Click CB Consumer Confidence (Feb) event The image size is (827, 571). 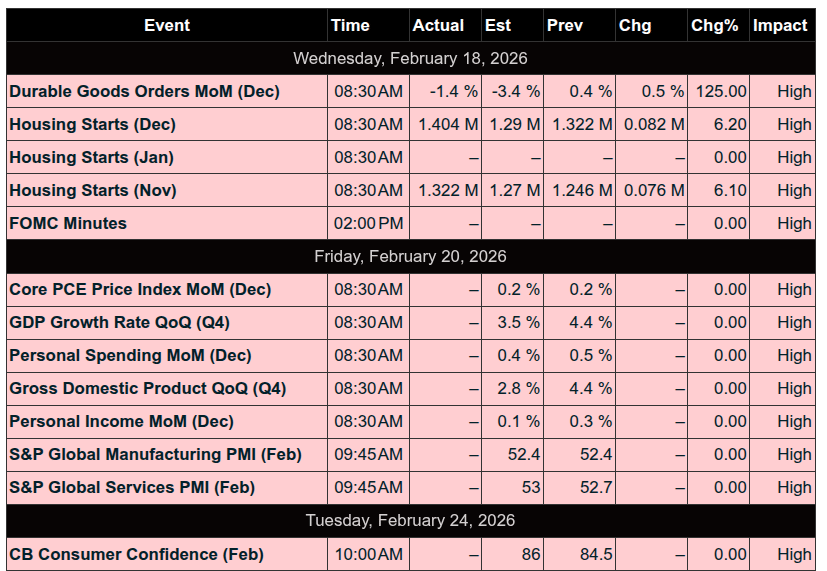136,553
